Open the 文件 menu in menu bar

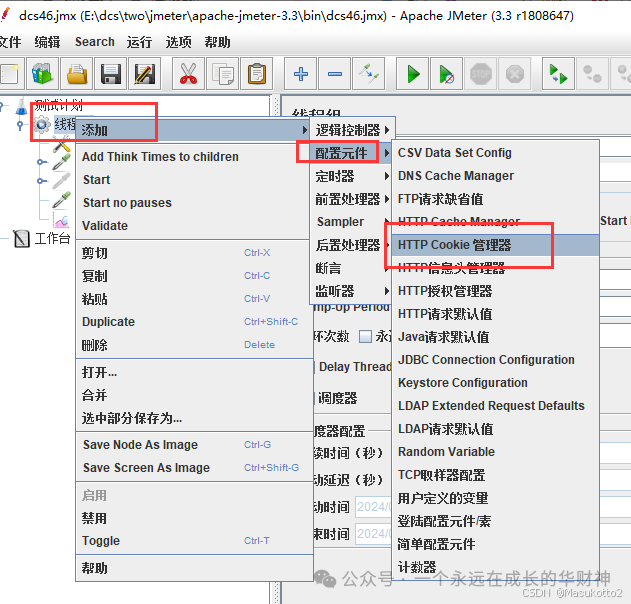pos(10,42)
